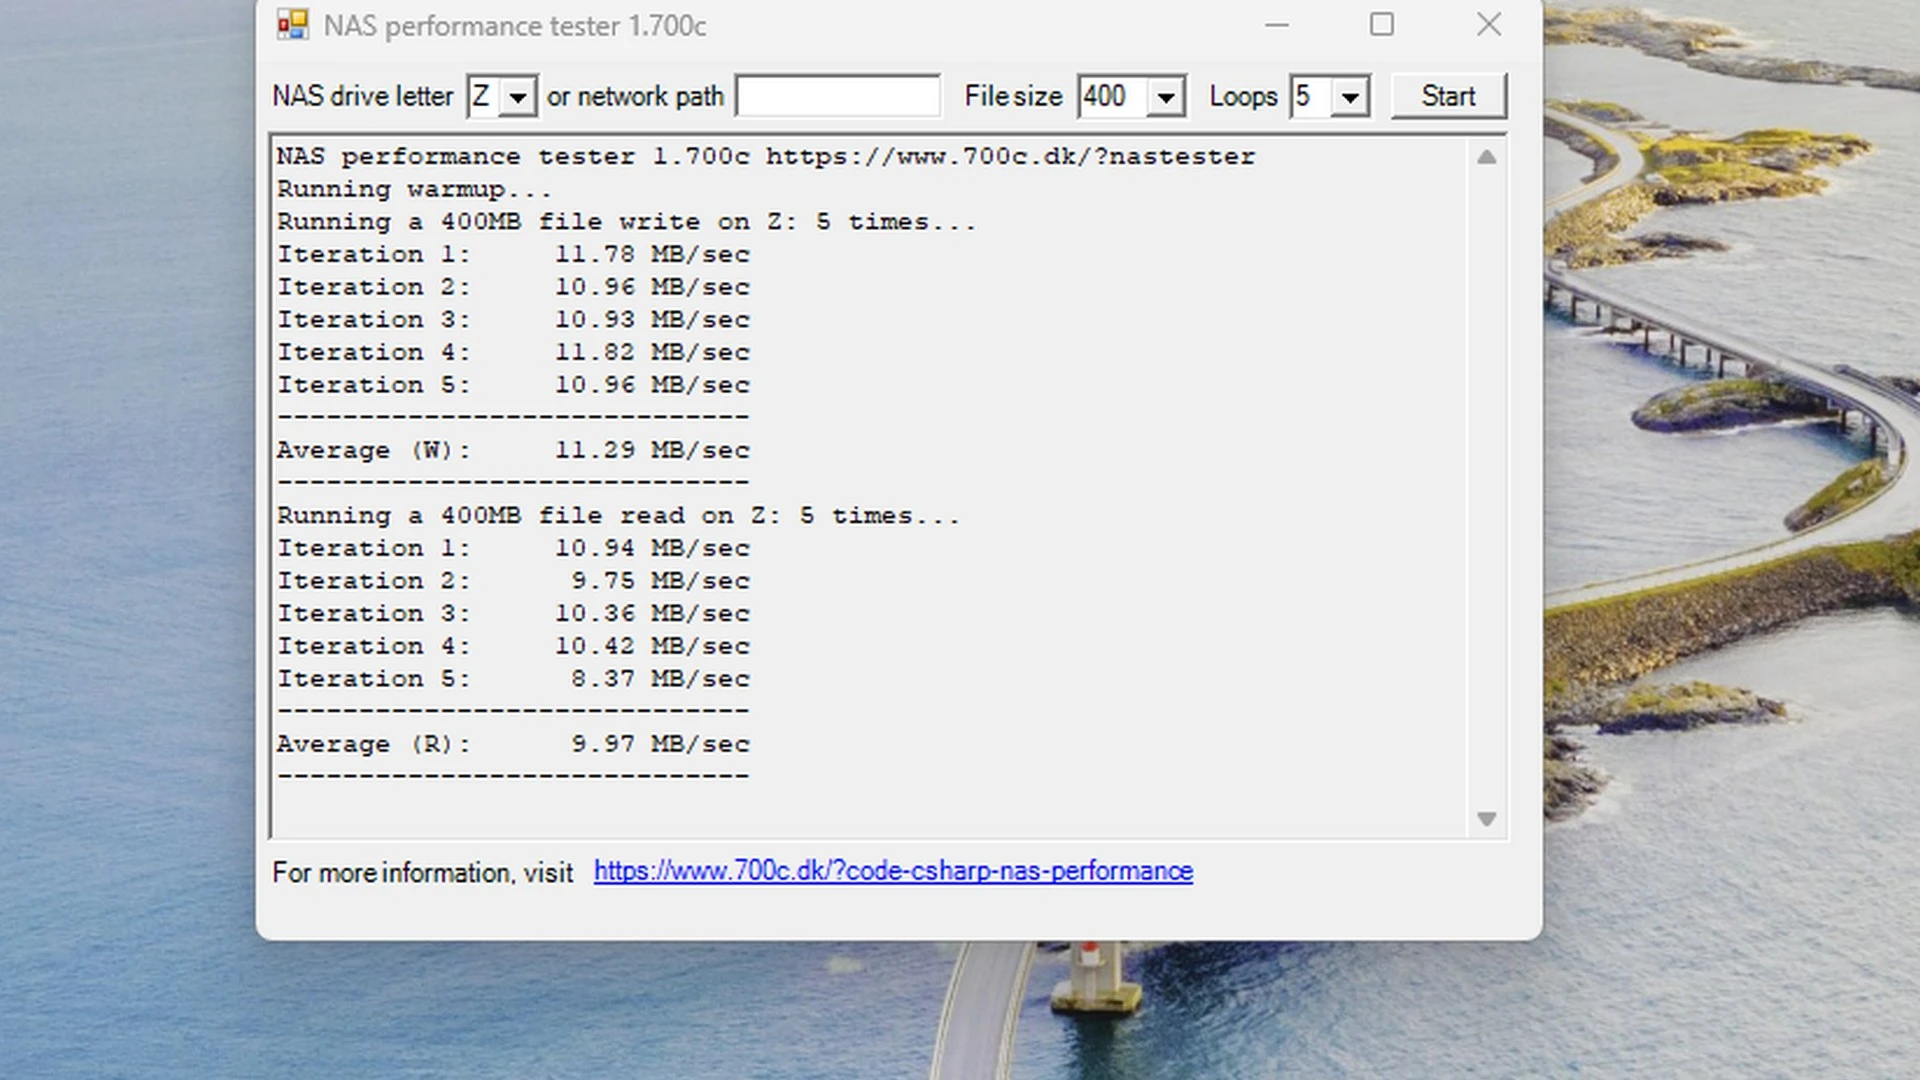This screenshot has height=1080, width=1920.
Task: Click the write Iteration 5: 10.96 MB/sec line
Action: point(513,385)
